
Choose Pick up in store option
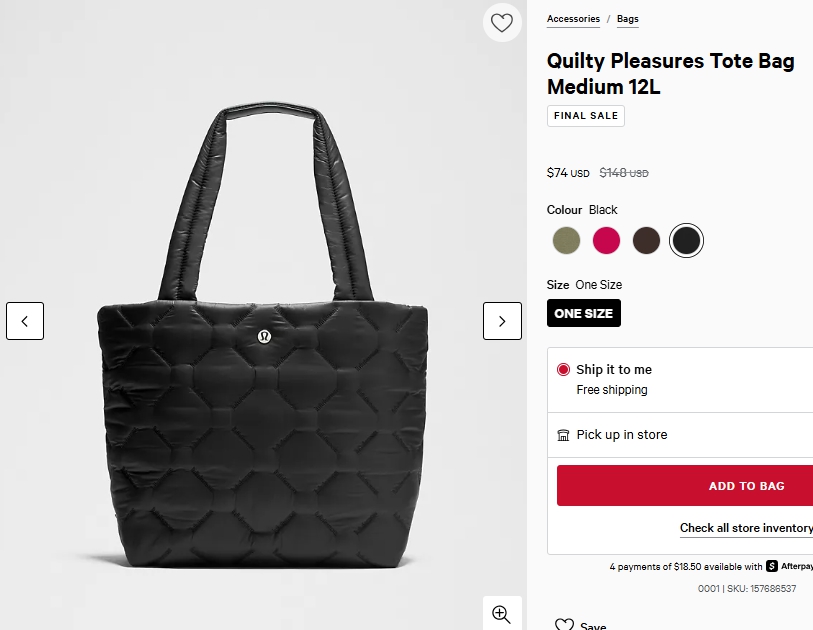(621, 435)
